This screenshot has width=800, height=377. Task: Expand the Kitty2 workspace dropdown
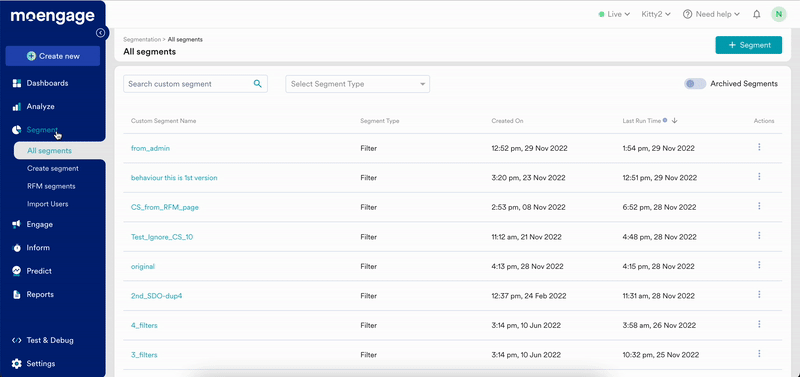point(656,14)
